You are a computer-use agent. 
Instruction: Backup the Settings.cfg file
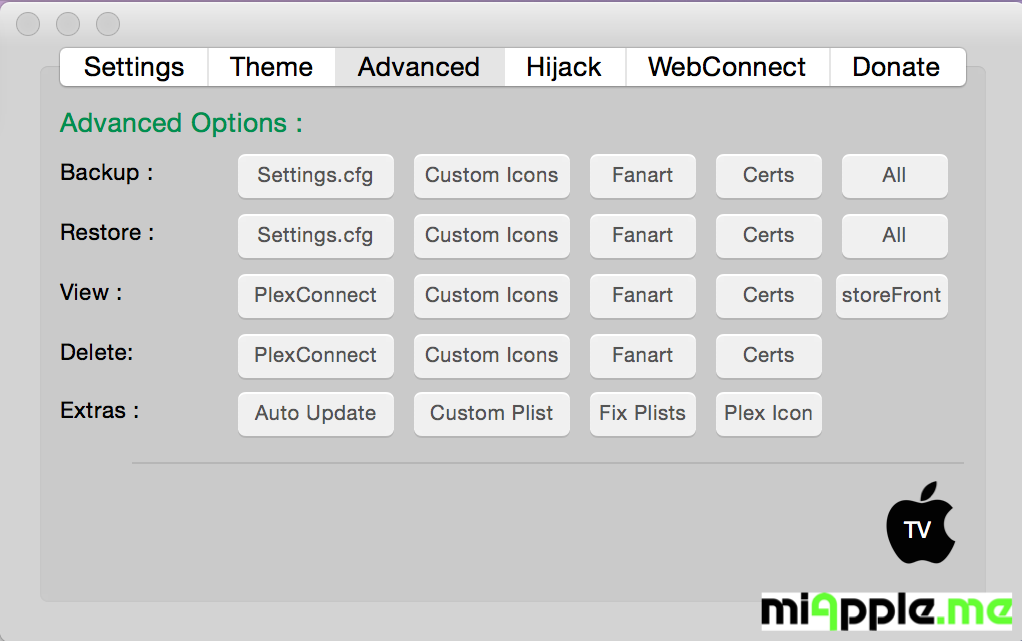pos(315,175)
